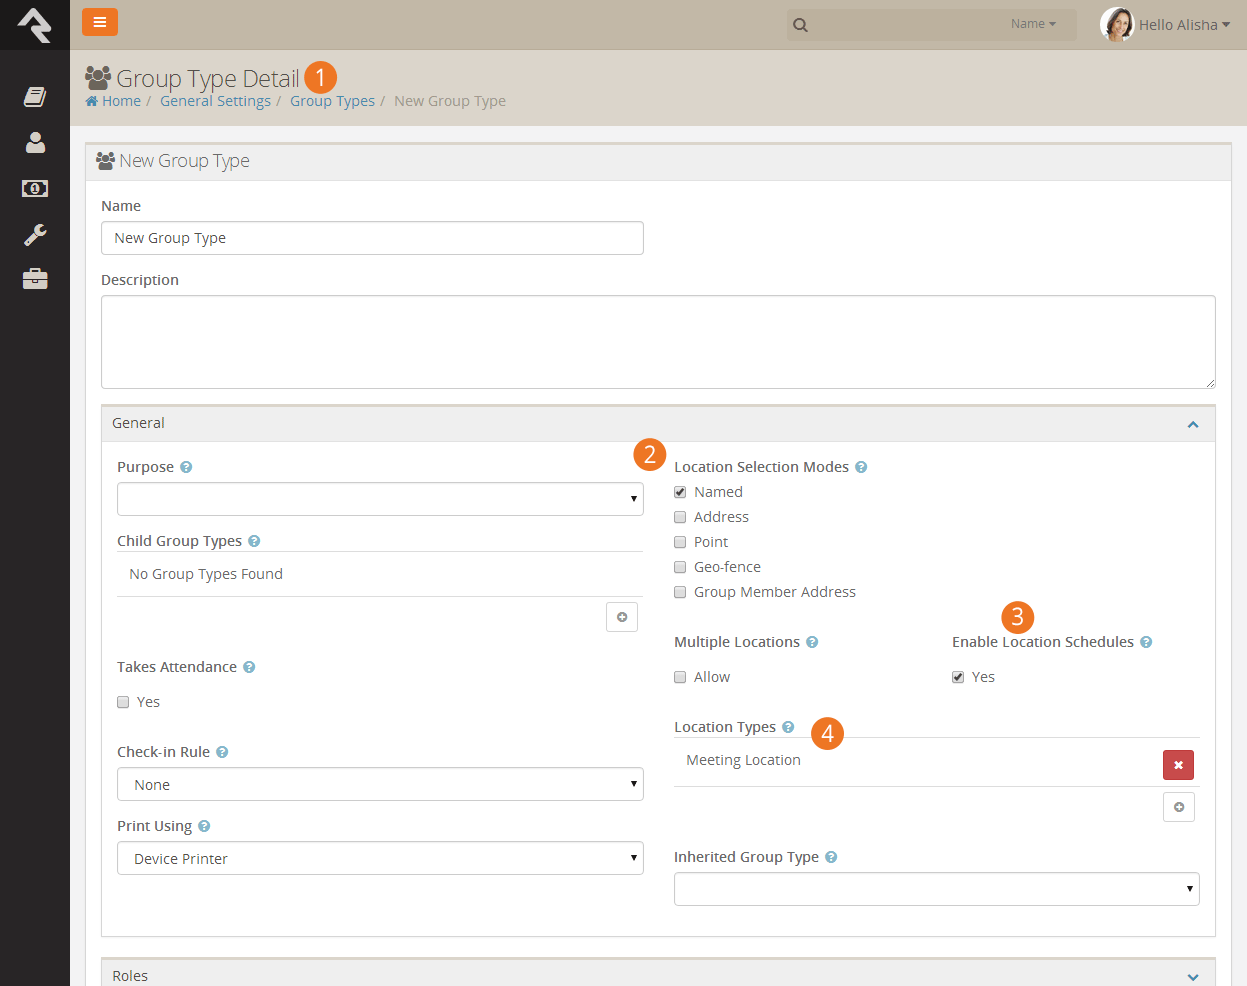Click the Description text area

658,342
